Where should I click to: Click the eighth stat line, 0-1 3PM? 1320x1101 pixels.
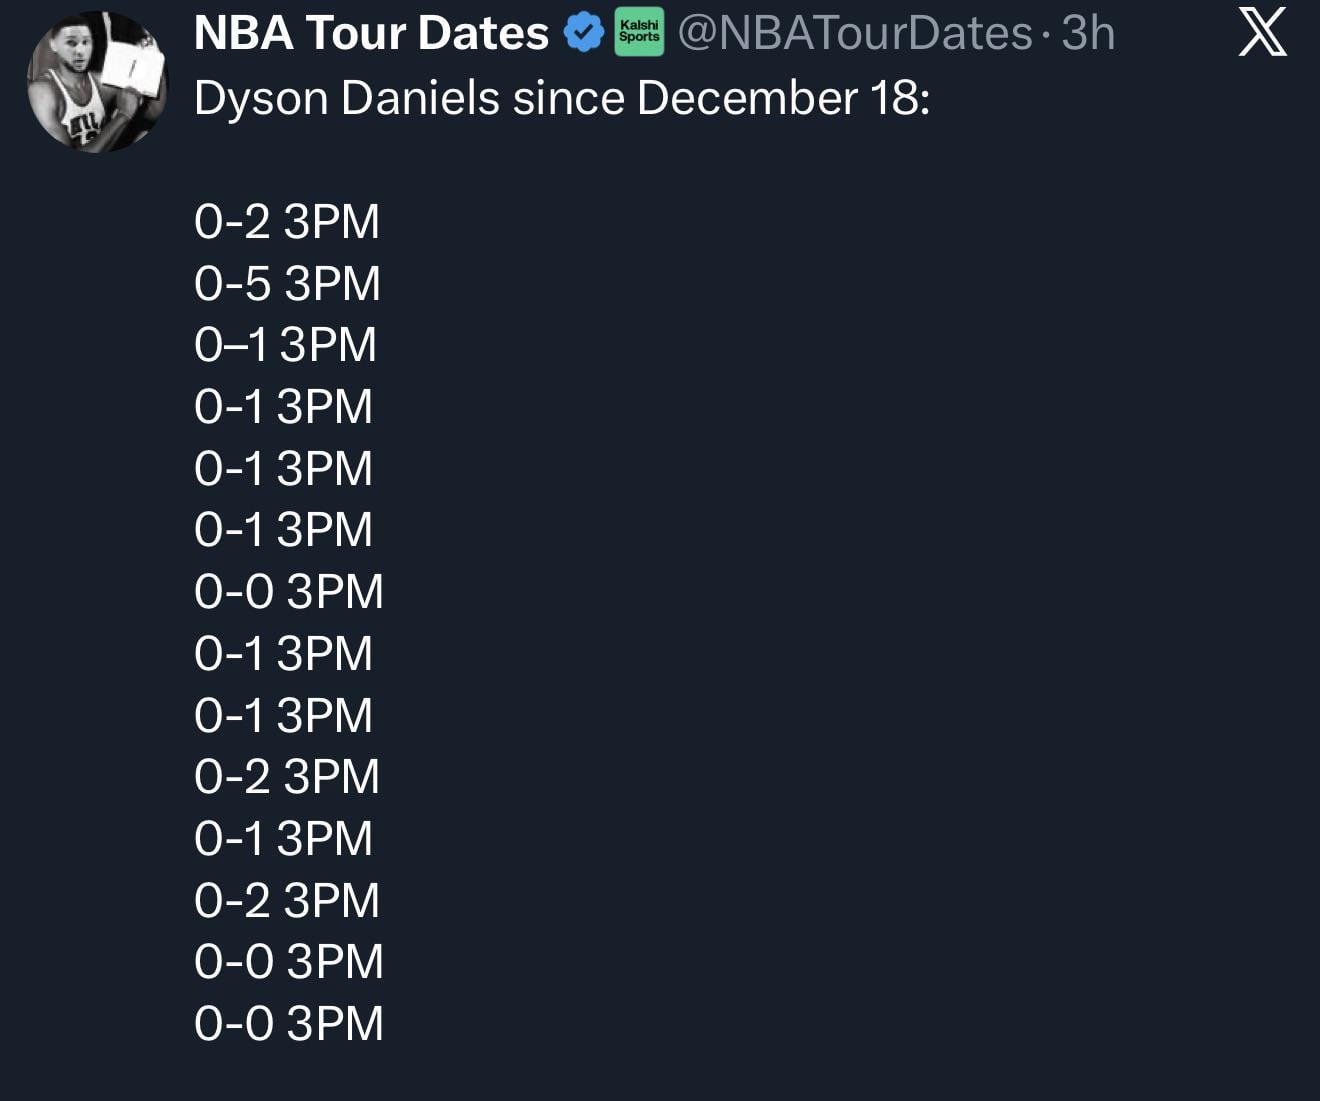click(283, 654)
